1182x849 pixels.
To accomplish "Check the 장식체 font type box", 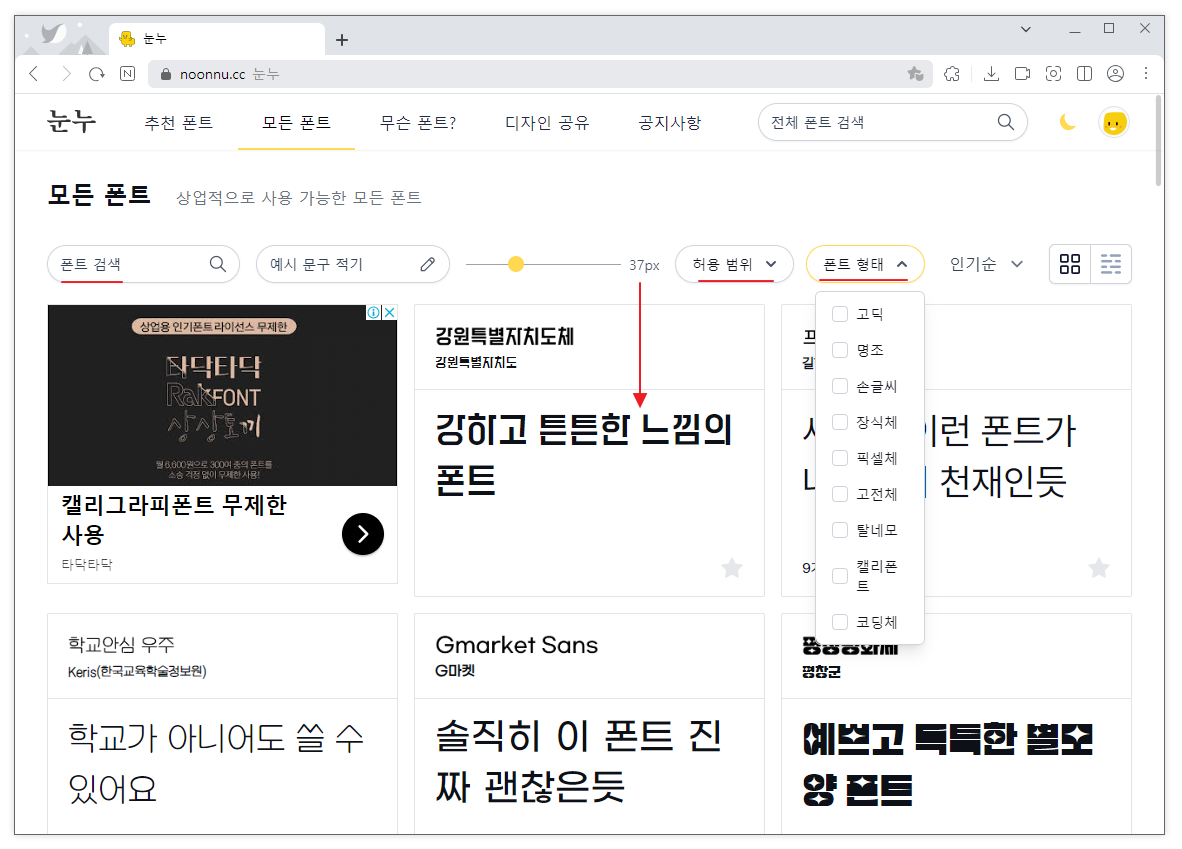I will pos(840,422).
